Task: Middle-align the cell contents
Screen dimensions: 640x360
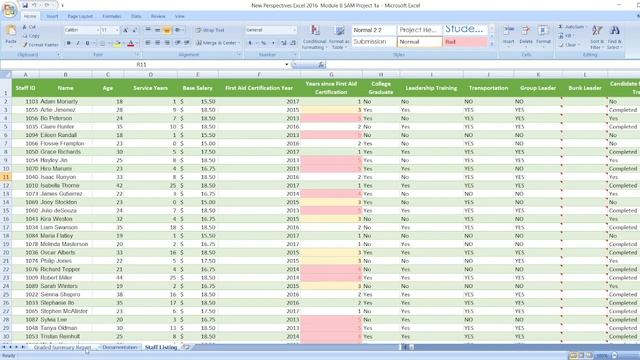Action: (157, 30)
